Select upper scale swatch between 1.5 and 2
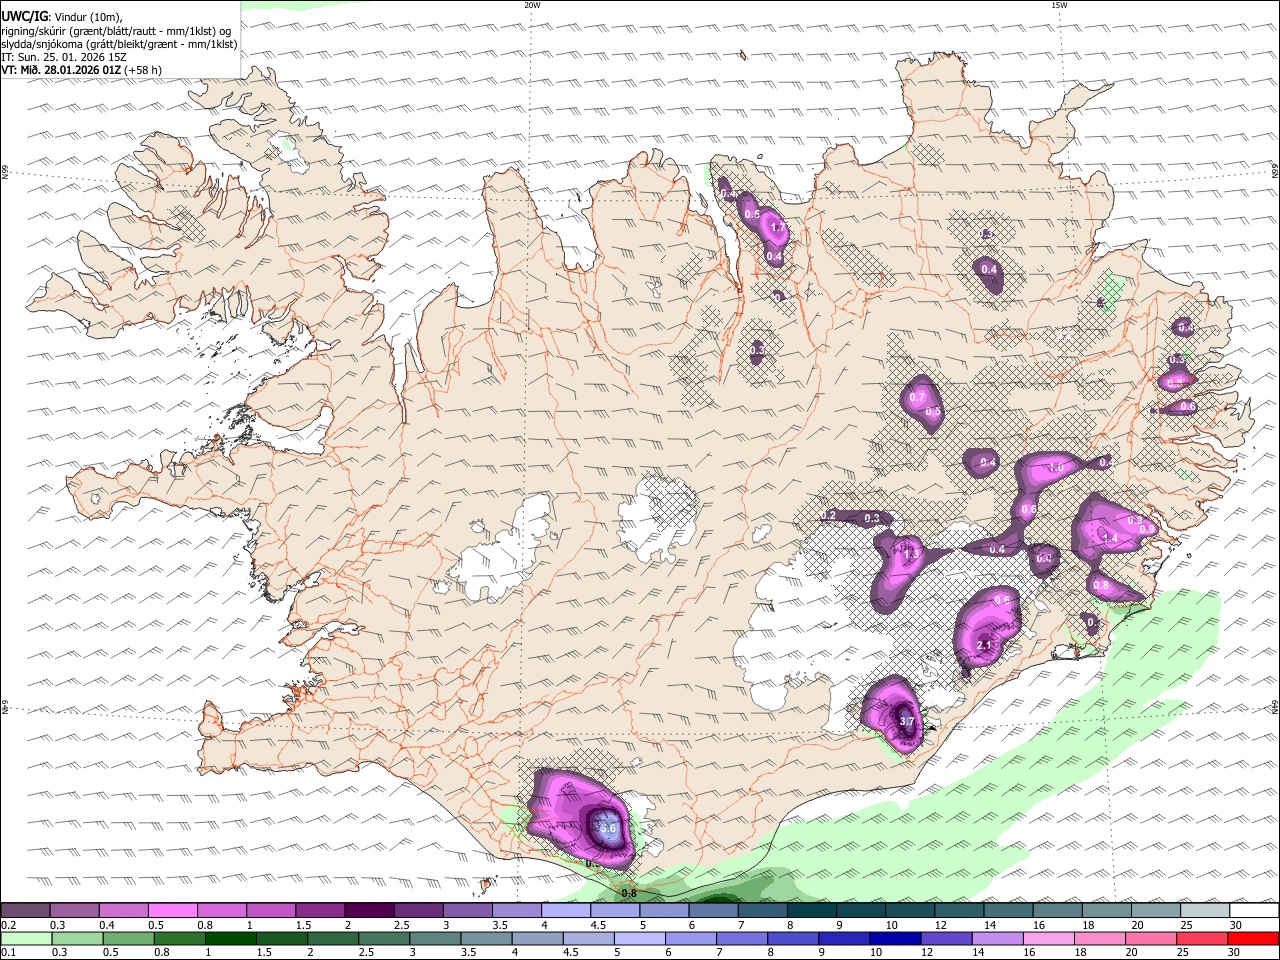Image resolution: width=1280 pixels, height=960 pixels. tap(320, 911)
